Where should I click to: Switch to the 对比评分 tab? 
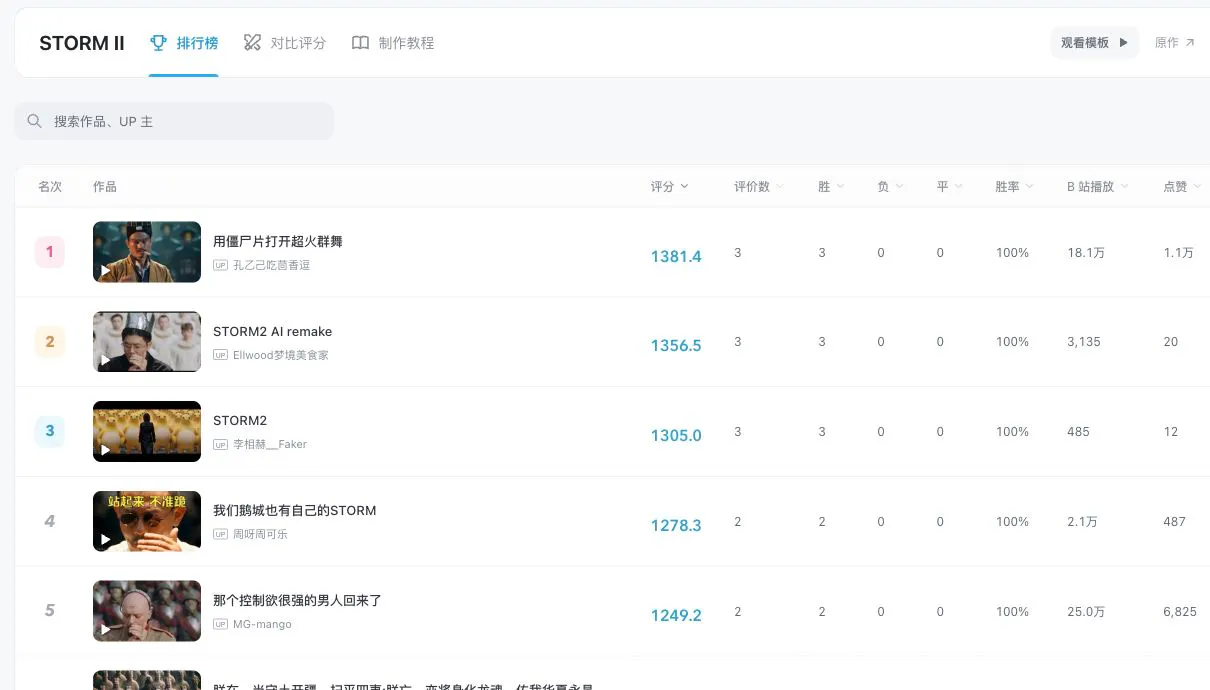(x=285, y=43)
